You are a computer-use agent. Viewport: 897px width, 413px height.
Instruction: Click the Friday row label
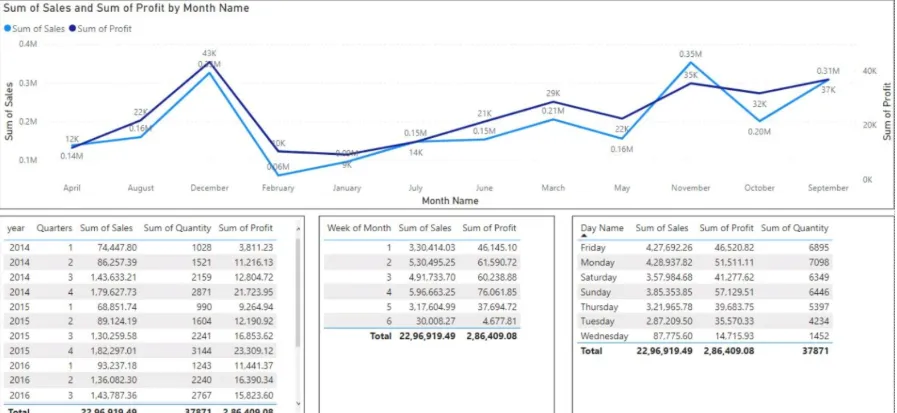(593, 248)
